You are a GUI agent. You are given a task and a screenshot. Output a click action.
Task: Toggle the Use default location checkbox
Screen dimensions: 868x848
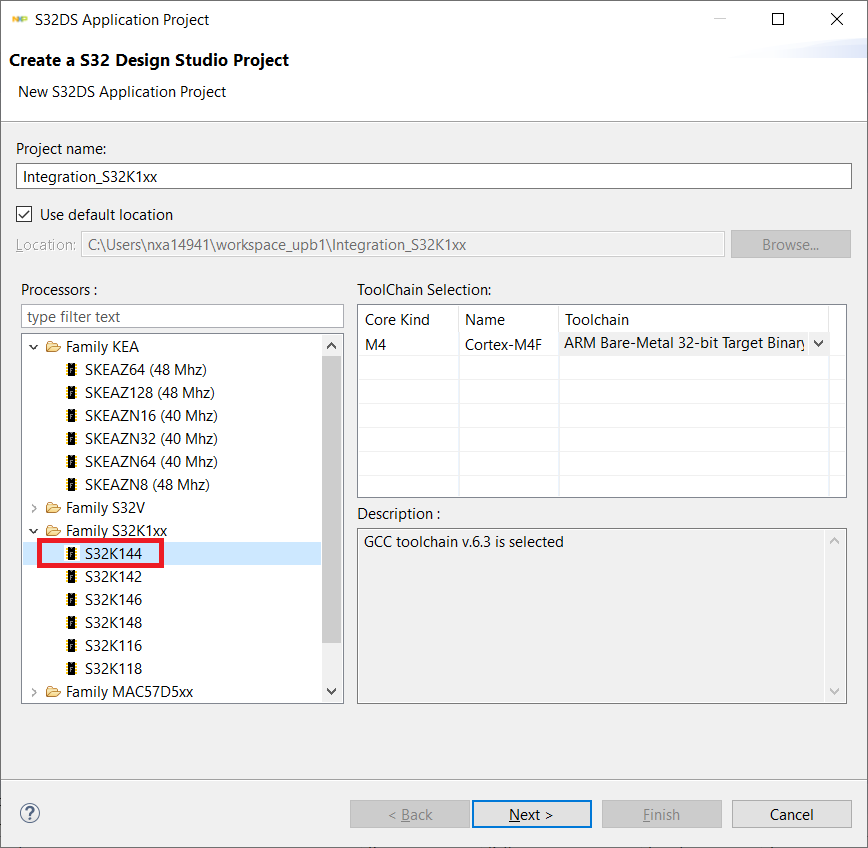click(24, 214)
